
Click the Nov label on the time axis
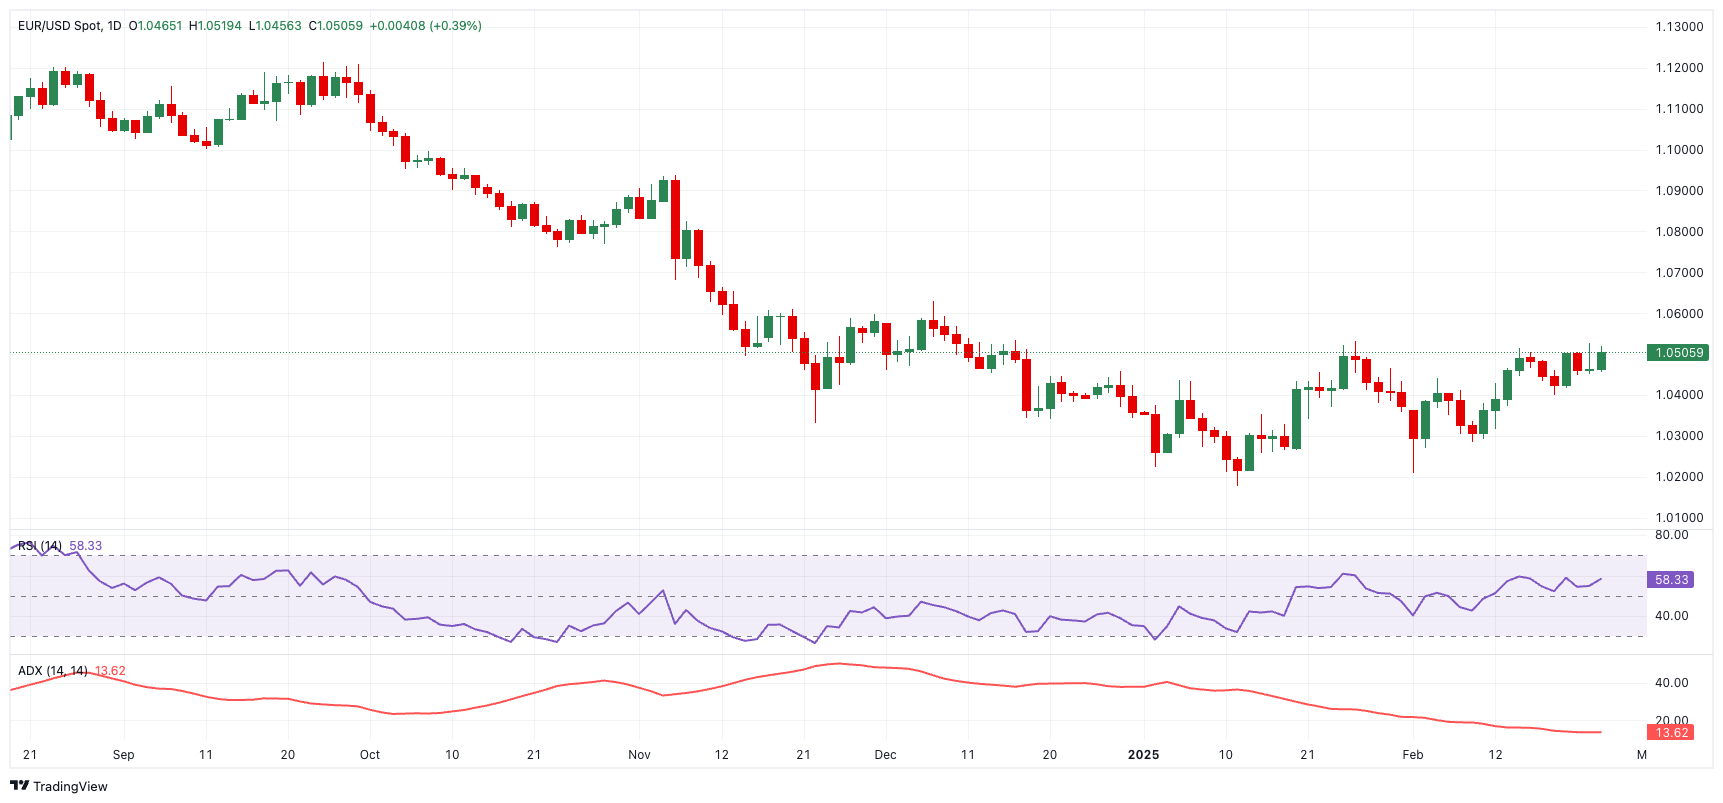click(639, 755)
